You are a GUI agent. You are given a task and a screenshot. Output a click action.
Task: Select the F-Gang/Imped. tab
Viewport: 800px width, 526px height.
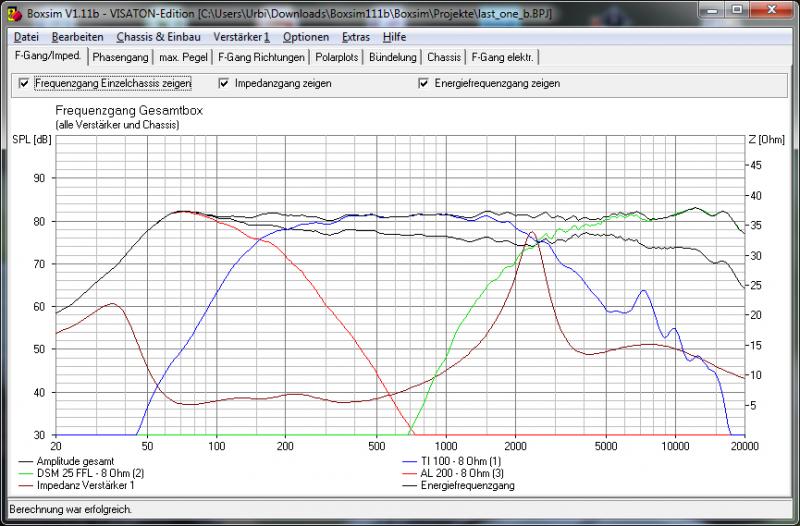click(48, 56)
